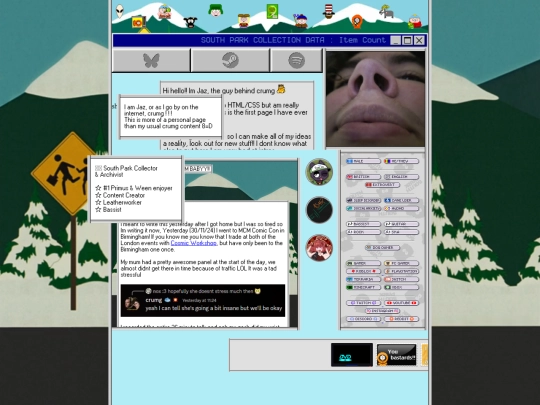
Task: Click the '#1 Primus & Ween enjoyer' line
Action: coord(134,188)
